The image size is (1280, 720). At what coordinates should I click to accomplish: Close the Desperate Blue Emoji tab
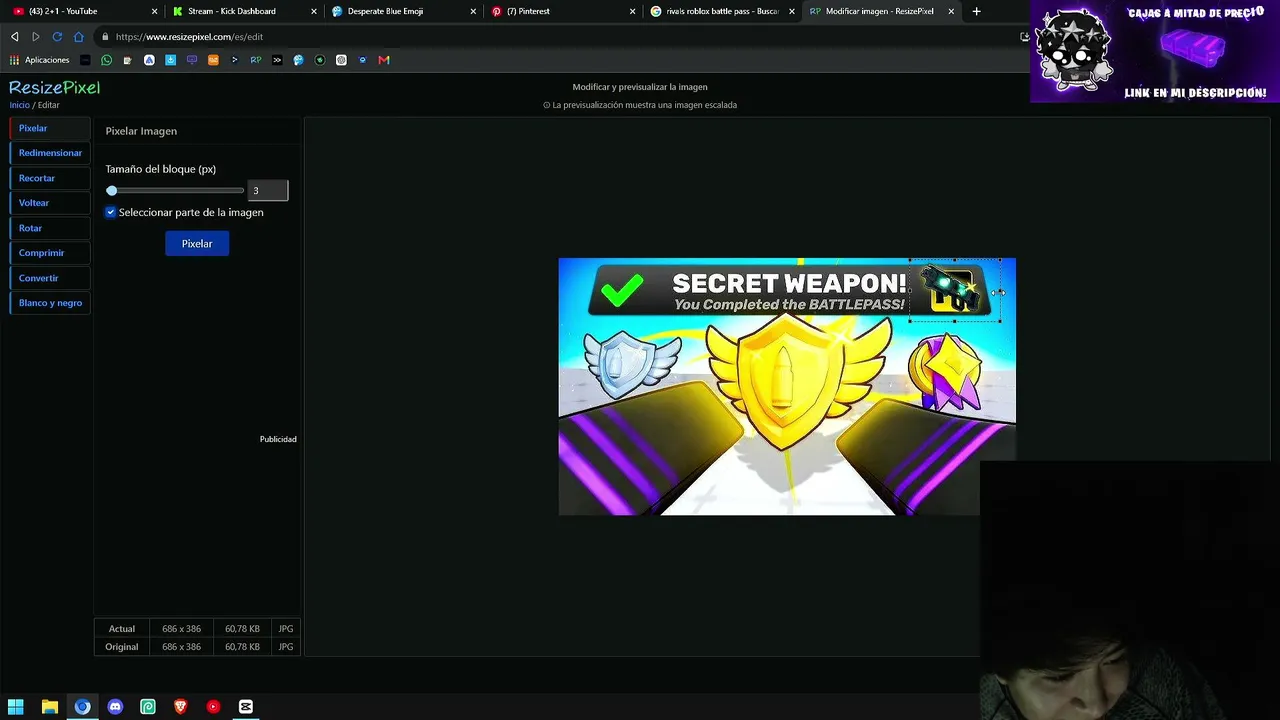pyautogui.click(x=473, y=11)
